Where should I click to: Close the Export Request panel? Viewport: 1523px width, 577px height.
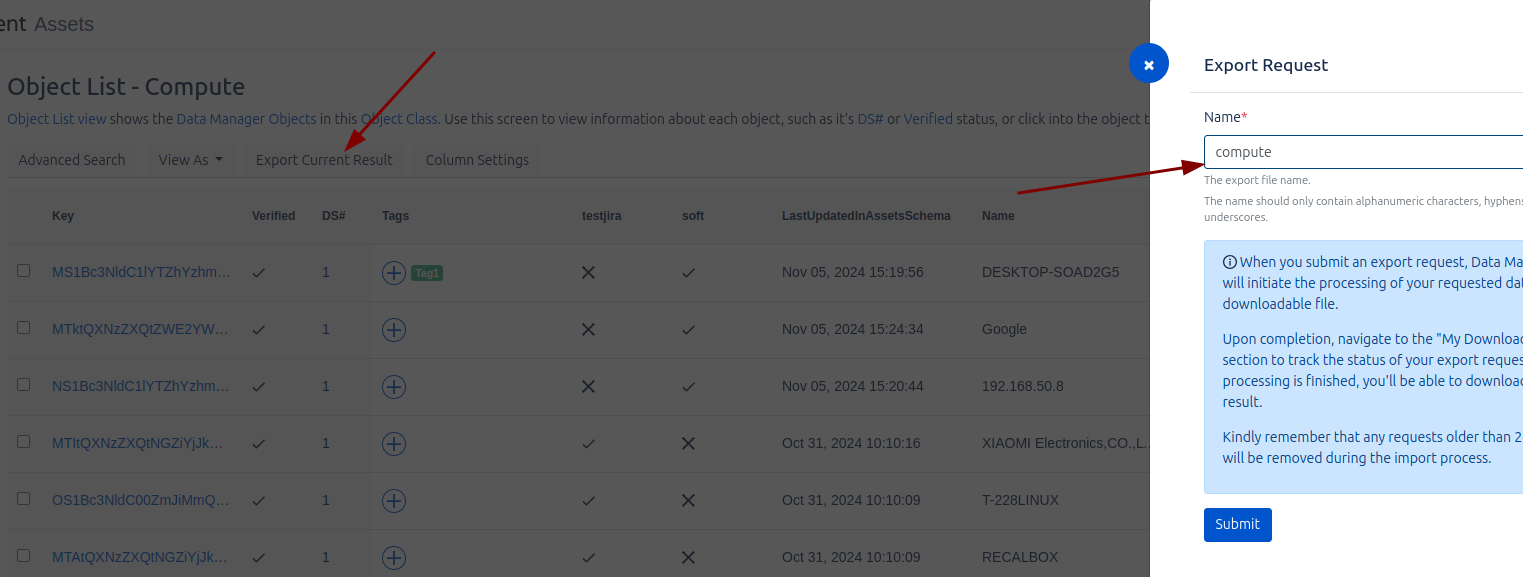[x=1148, y=65]
